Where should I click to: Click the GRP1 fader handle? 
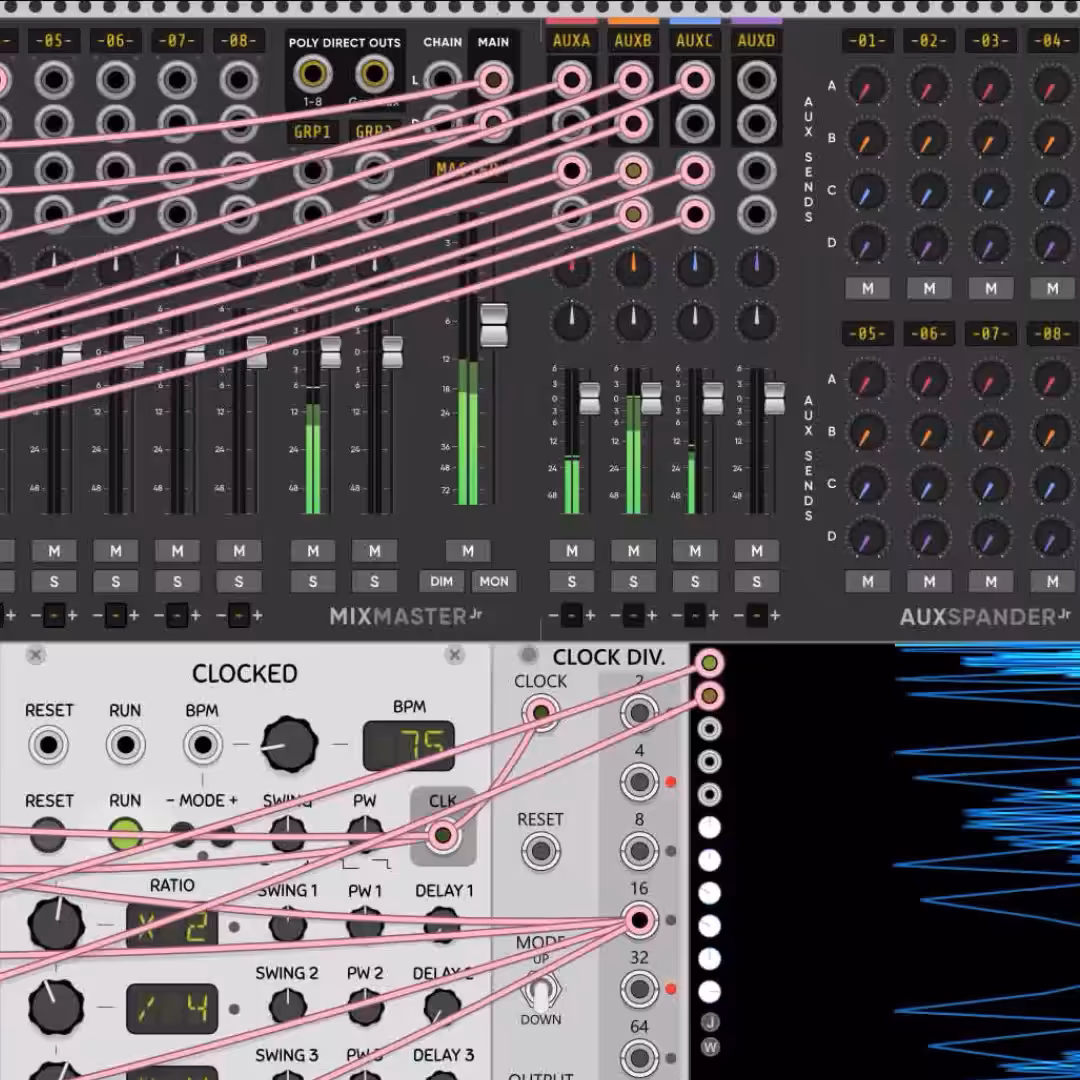331,352
